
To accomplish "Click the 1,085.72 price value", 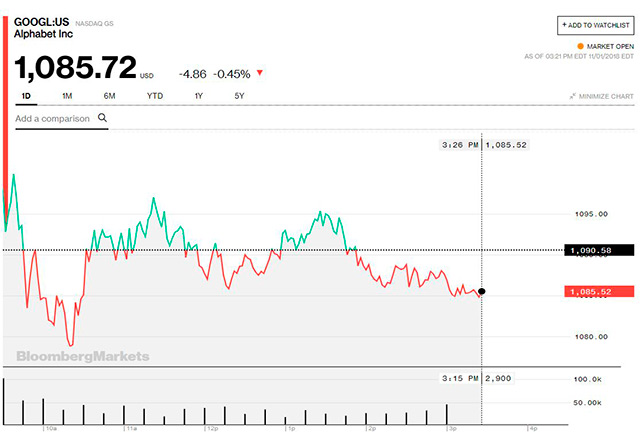I will click(x=76, y=67).
